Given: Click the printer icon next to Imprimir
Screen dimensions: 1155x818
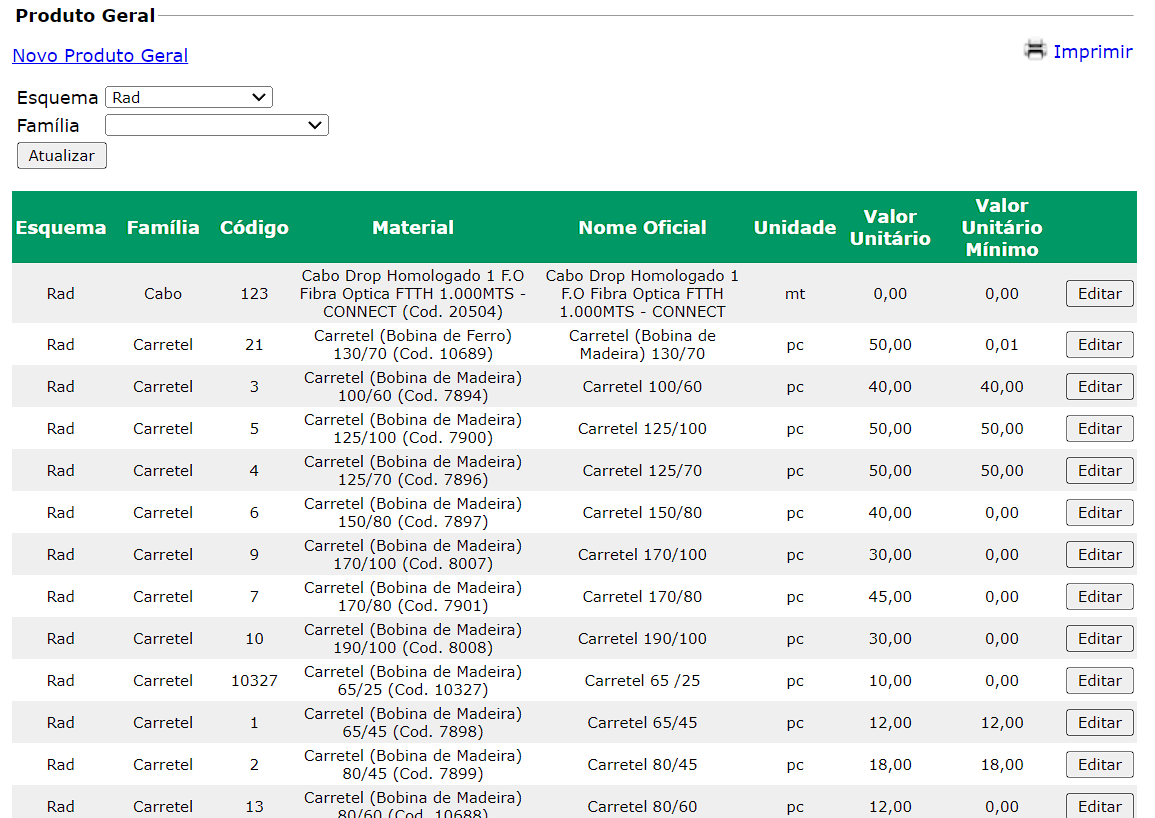Looking at the screenshot, I should [x=1035, y=50].
